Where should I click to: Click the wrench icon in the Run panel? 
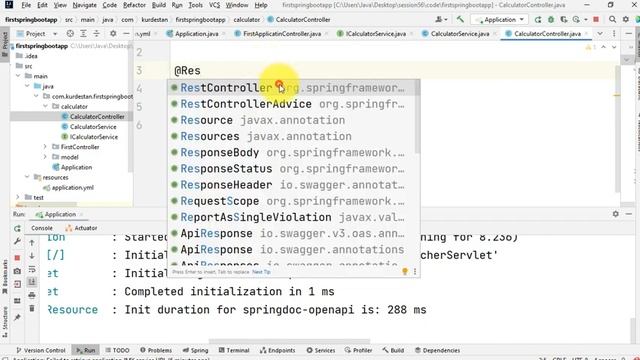coord(17,242)
